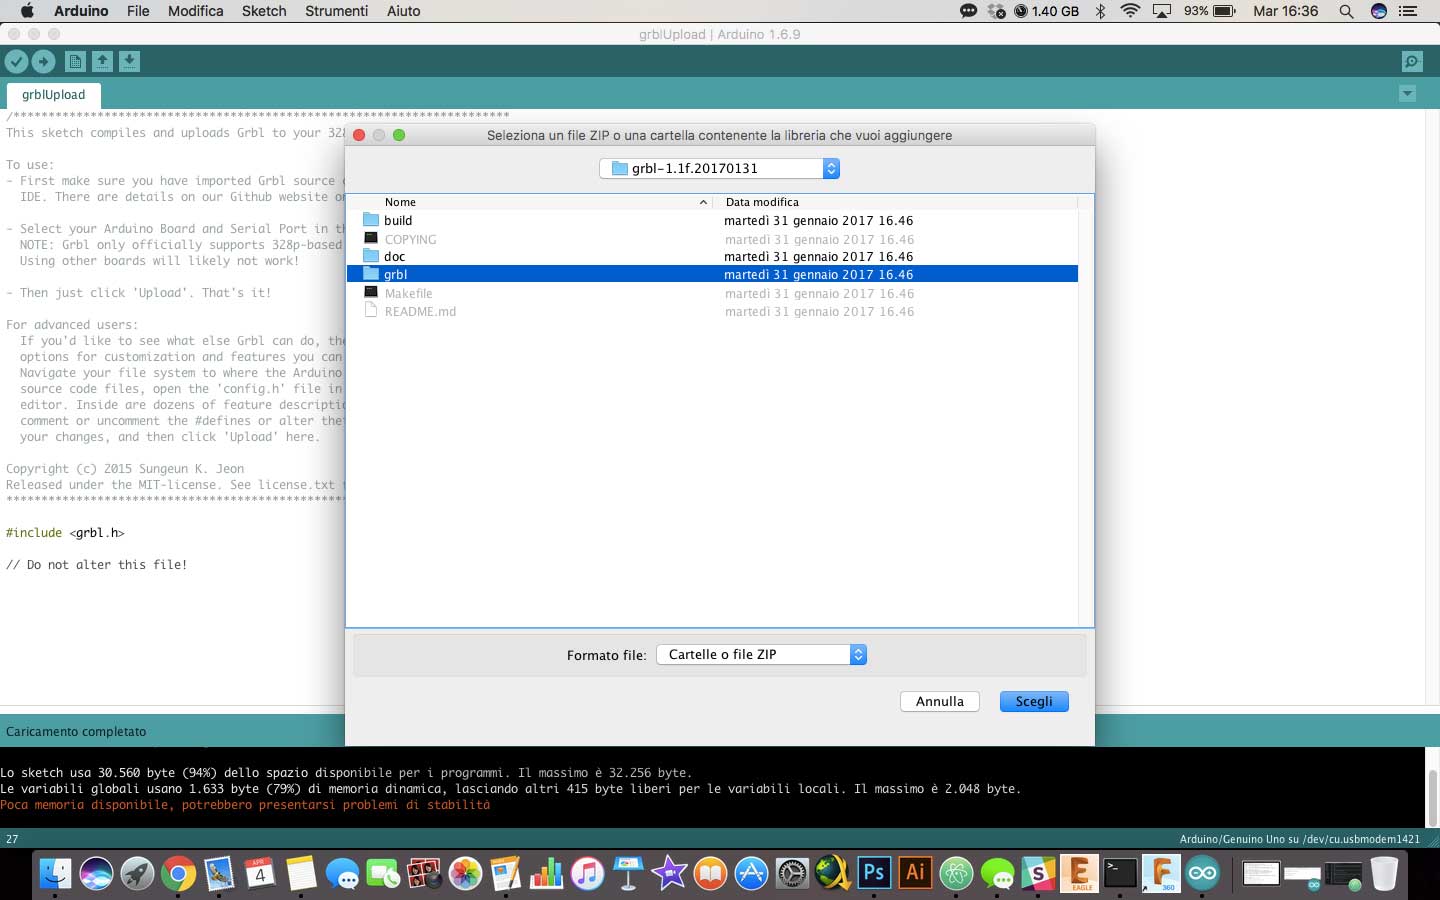Click the '// Do not alter this file!' comment
The width and height of the screenshot is (1440, 900).
[96, 565]
